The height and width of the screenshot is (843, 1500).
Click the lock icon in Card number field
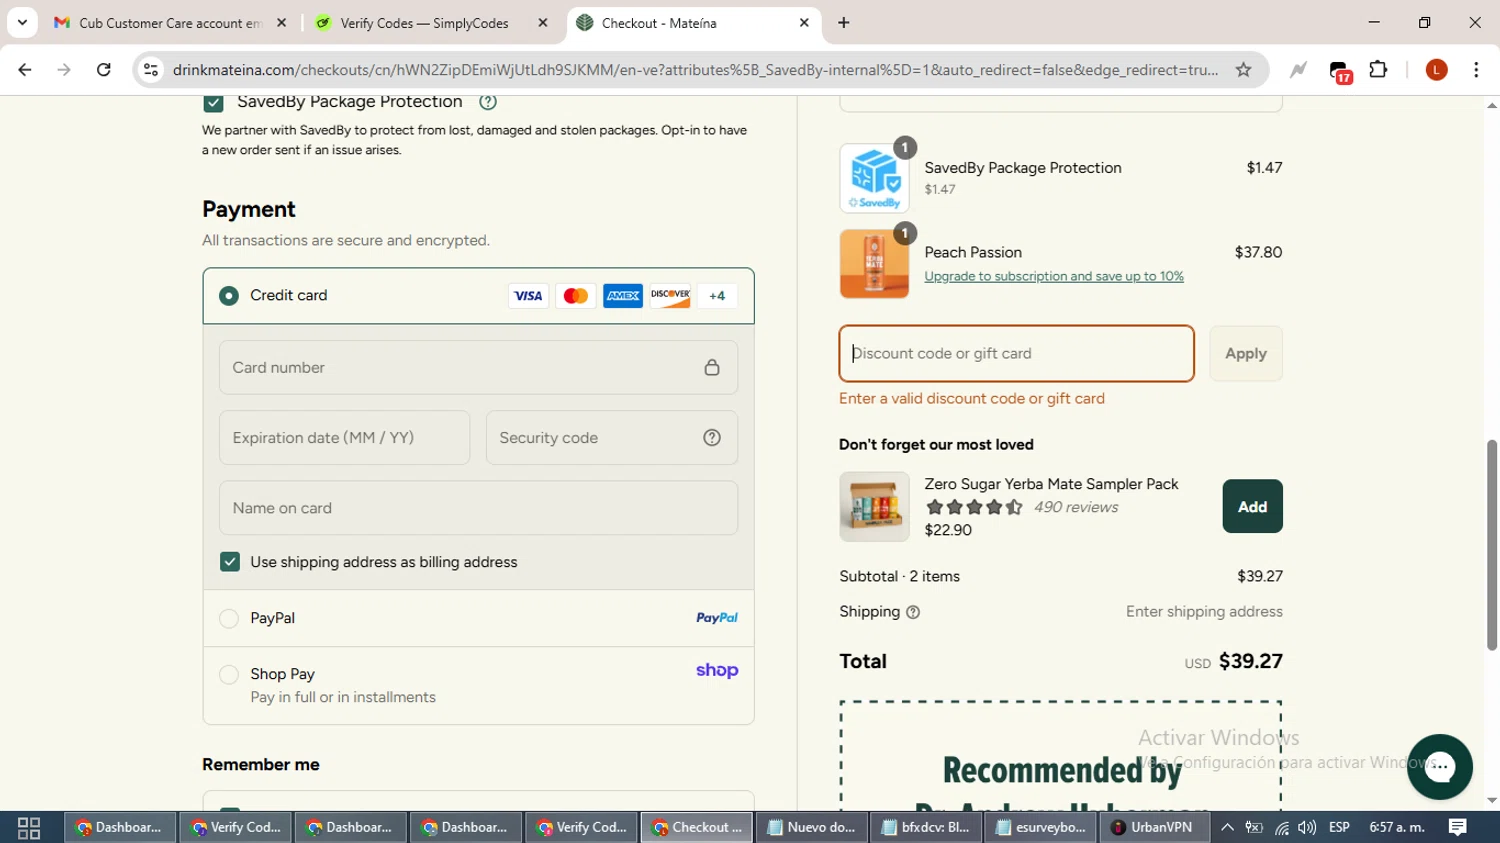click(x=712, y=368)
